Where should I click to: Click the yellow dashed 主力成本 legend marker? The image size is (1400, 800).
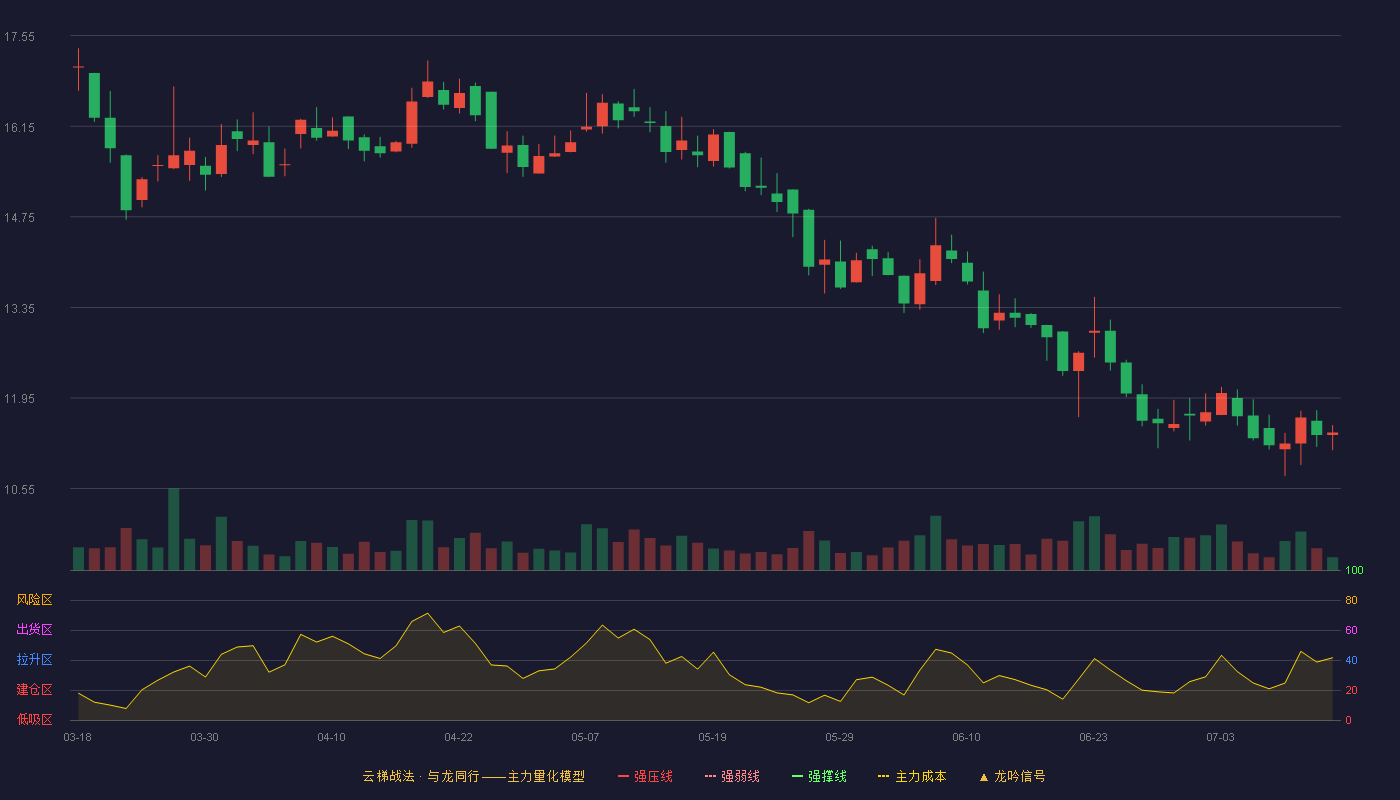pyautogui.click(x=883, y=776)
